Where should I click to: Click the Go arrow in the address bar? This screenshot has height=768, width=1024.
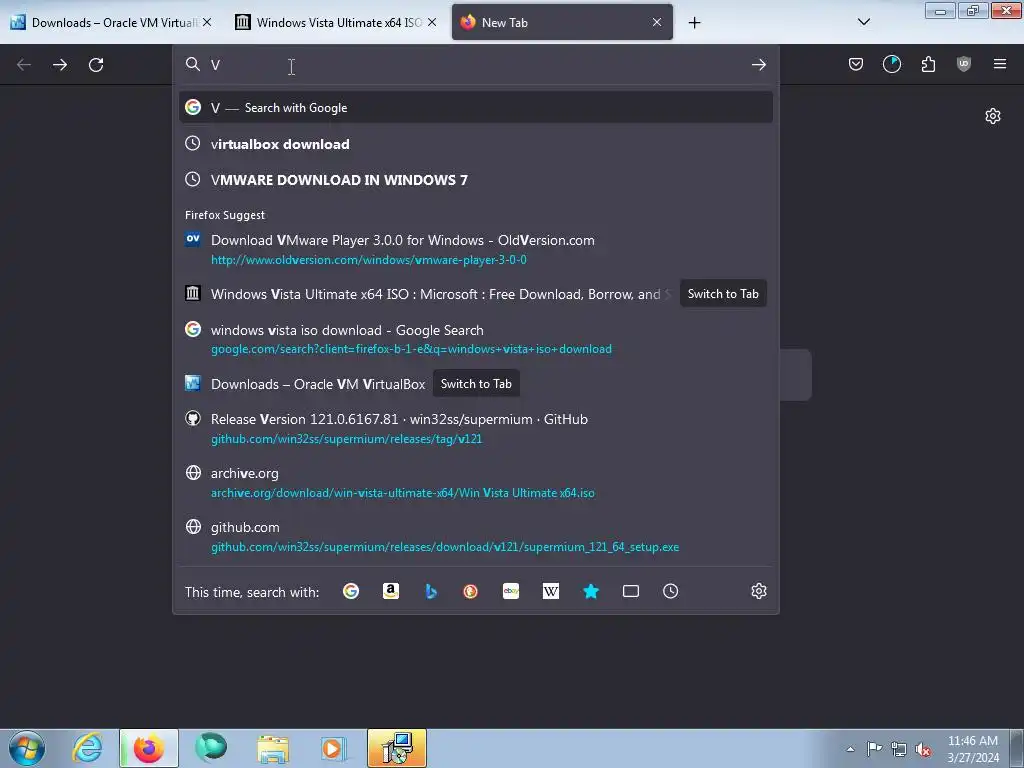(758, 65)
